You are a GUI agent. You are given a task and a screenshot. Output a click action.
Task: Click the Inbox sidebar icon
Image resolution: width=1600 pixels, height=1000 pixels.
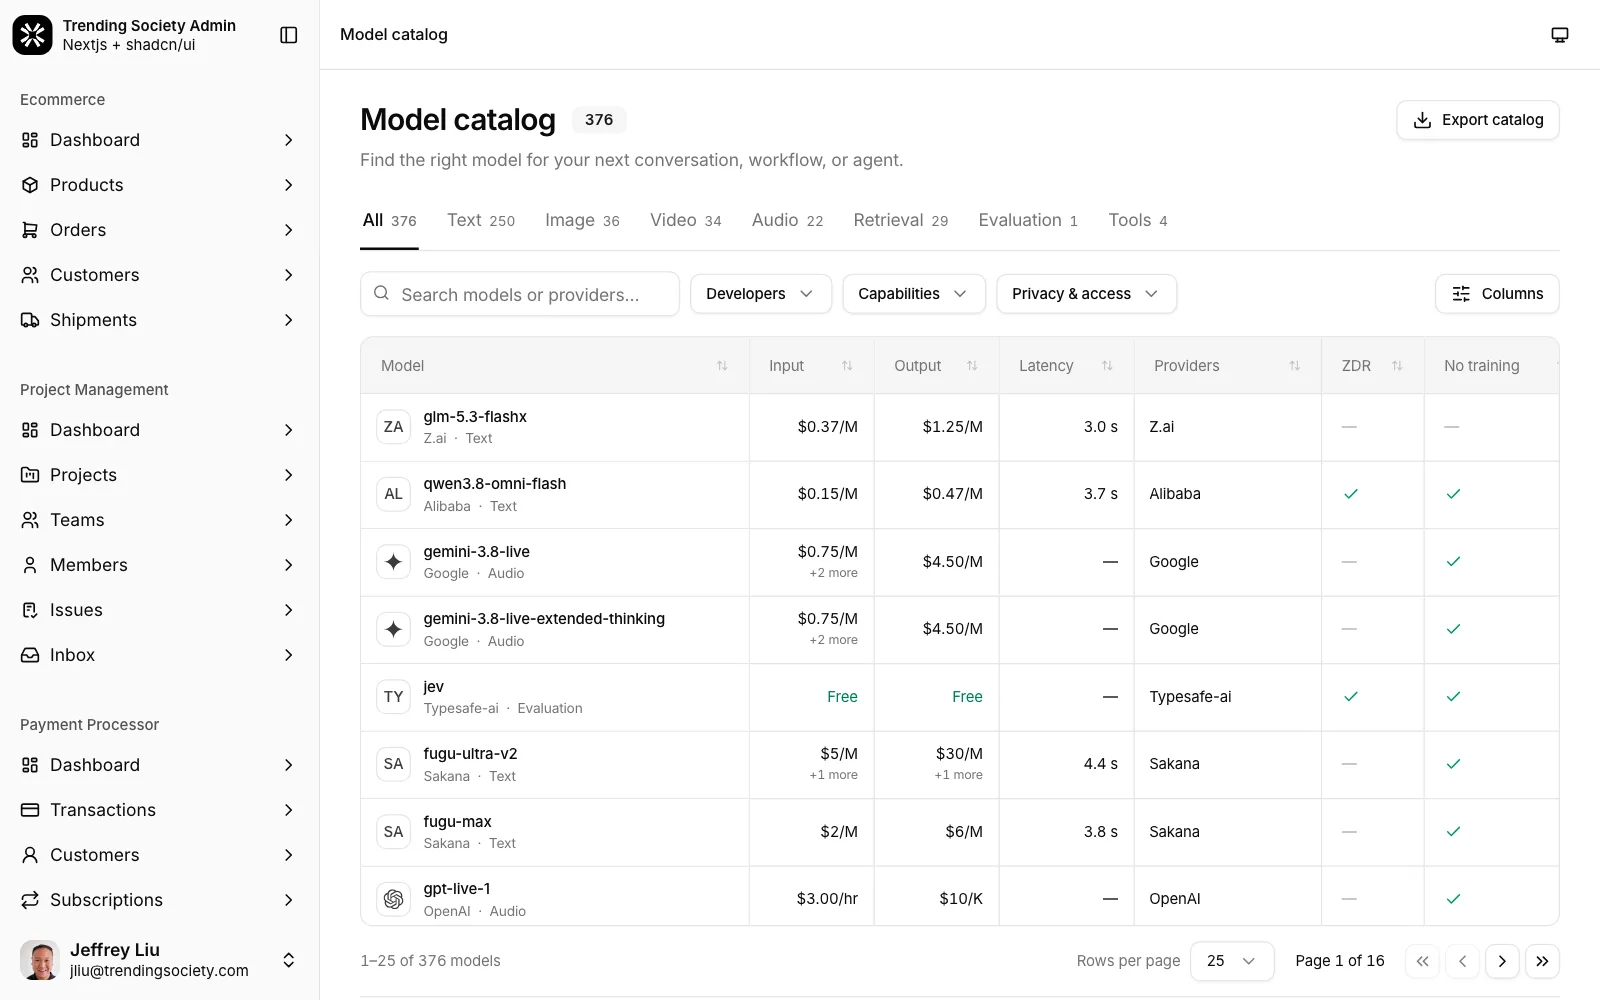(x=30, y=655)
